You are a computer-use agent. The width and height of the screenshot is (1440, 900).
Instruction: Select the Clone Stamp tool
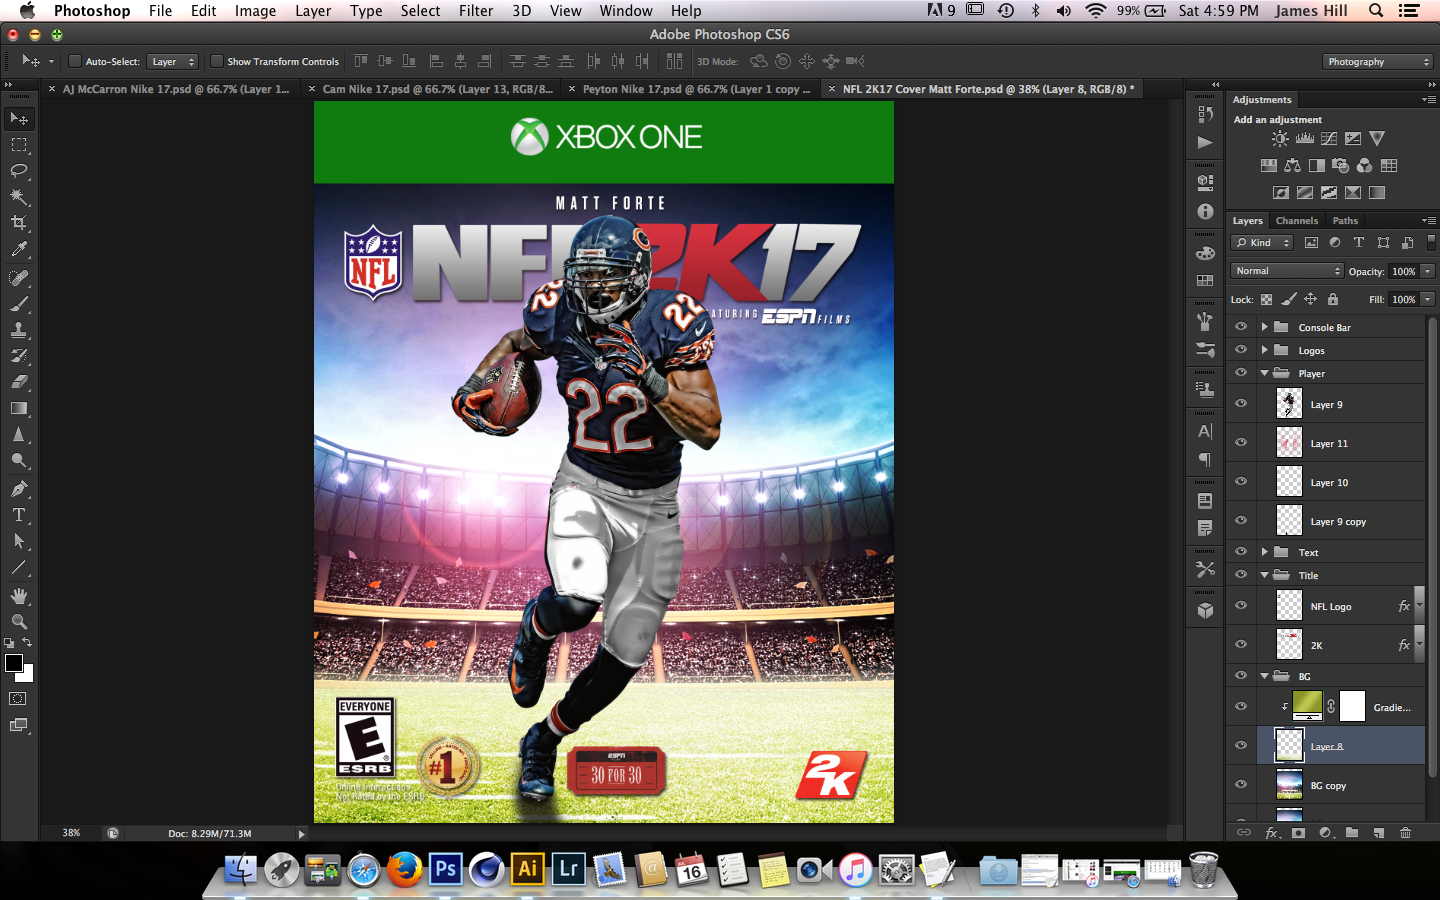pyautogui.click(x=19, y=330)
